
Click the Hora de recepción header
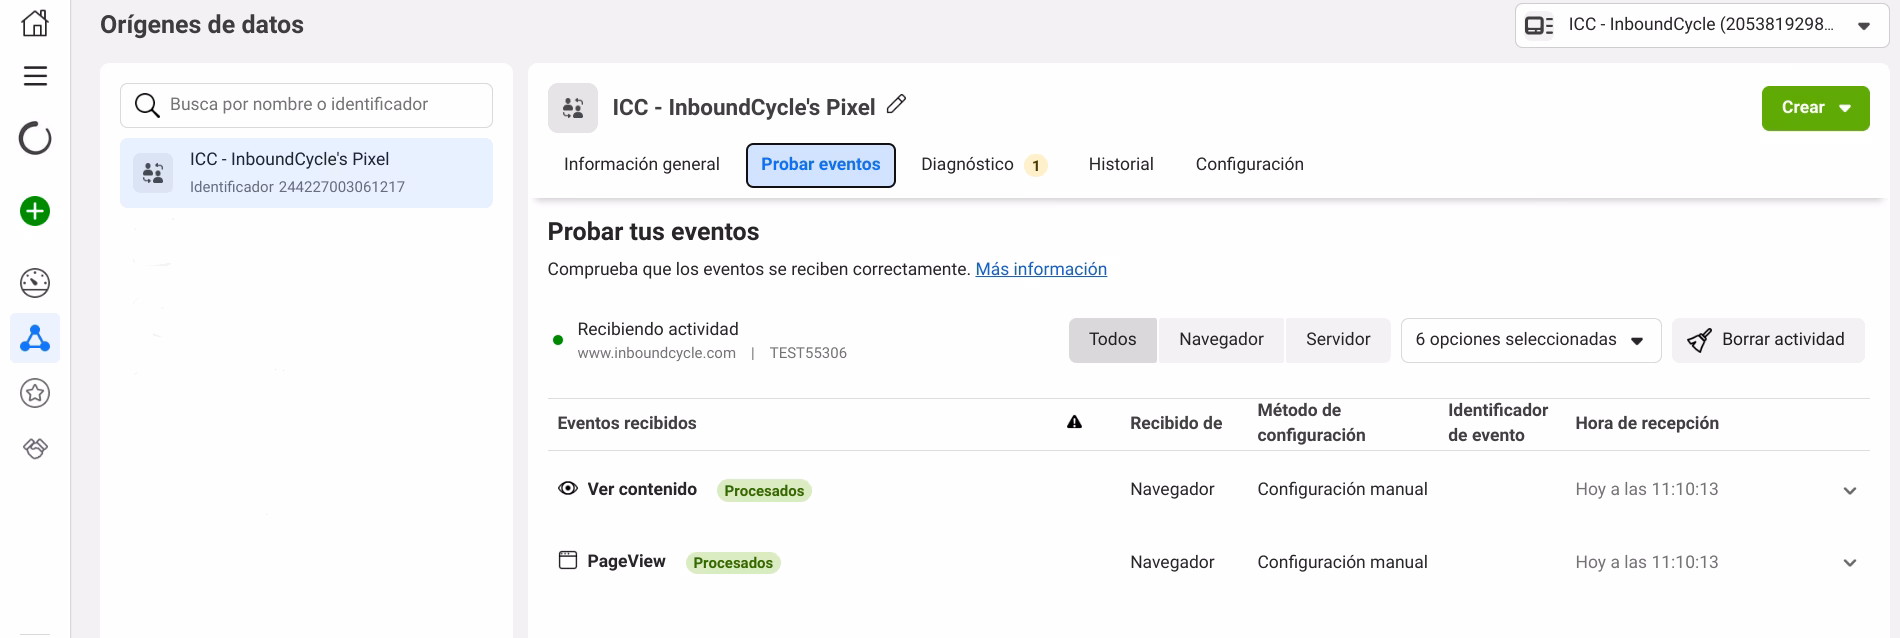tap(1647, 423)
